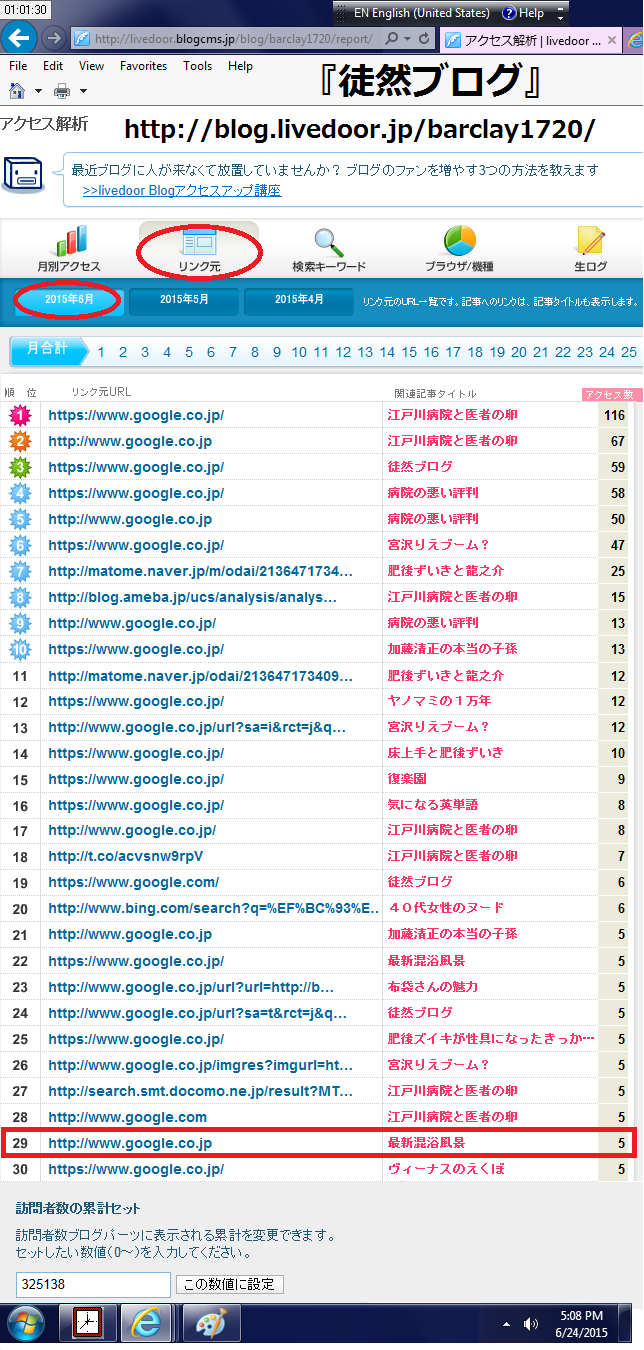Switch to the リンク元 report tab

pyautogui.click(x=198, y=249)
